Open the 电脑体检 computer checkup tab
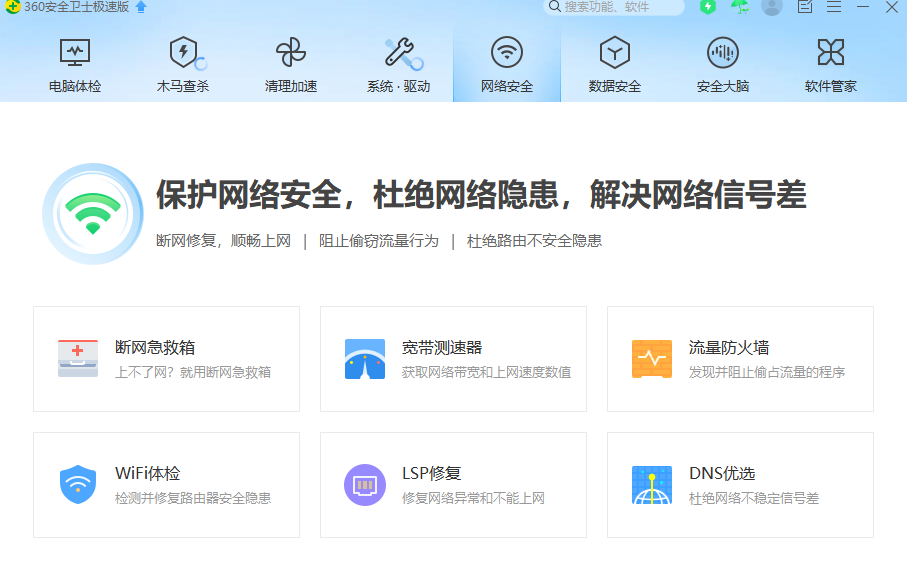Image resolution: width=907 pixels, height=563 pixels. click(75, 63)
